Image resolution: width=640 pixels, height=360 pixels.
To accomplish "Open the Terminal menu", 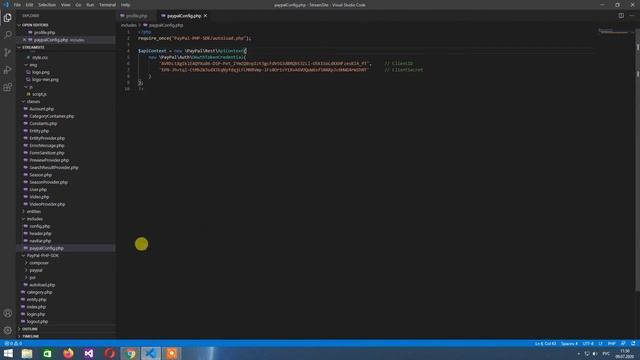I will tap(107, 5).
